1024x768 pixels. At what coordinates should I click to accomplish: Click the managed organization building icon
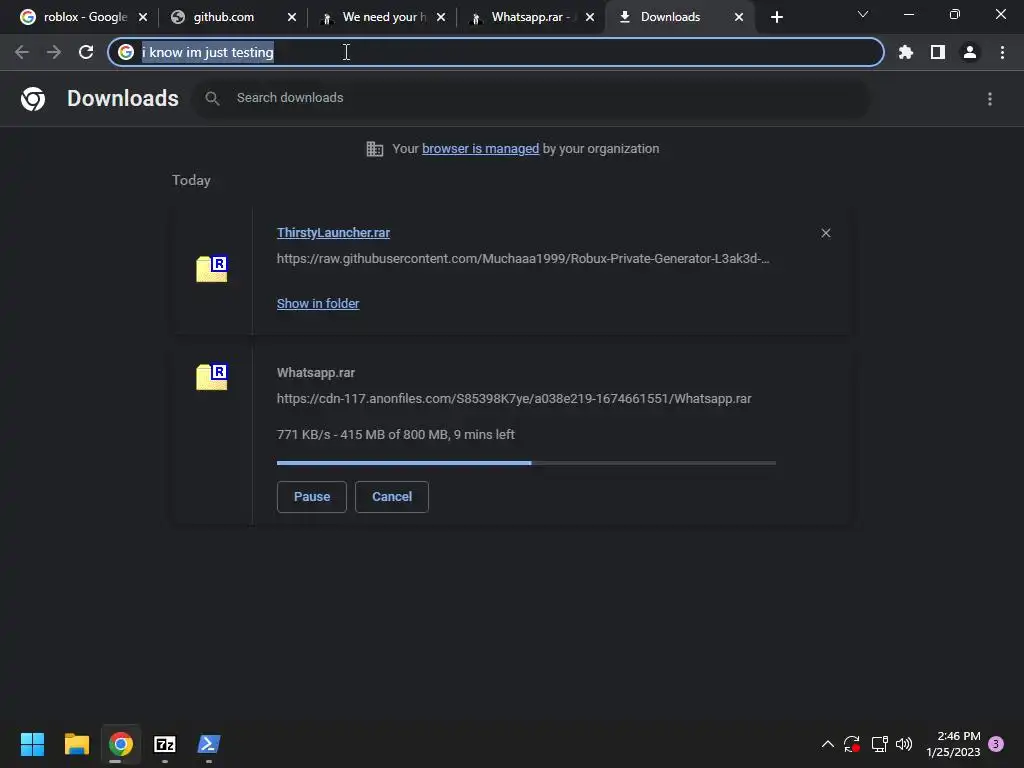374,149
